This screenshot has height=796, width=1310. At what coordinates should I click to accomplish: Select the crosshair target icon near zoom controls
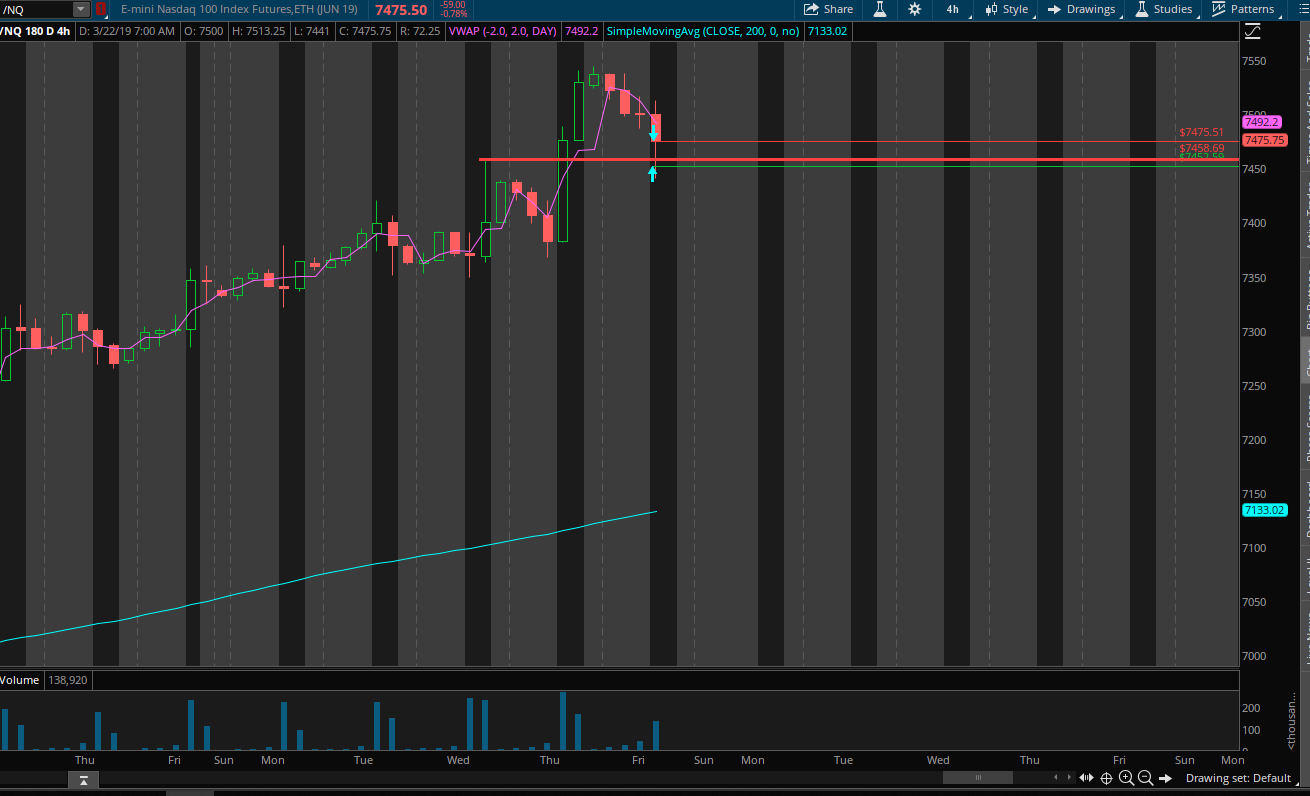pos(1106,778)
